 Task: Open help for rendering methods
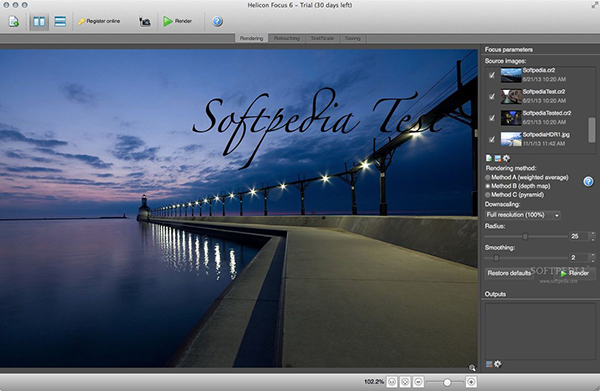(588, 181)
